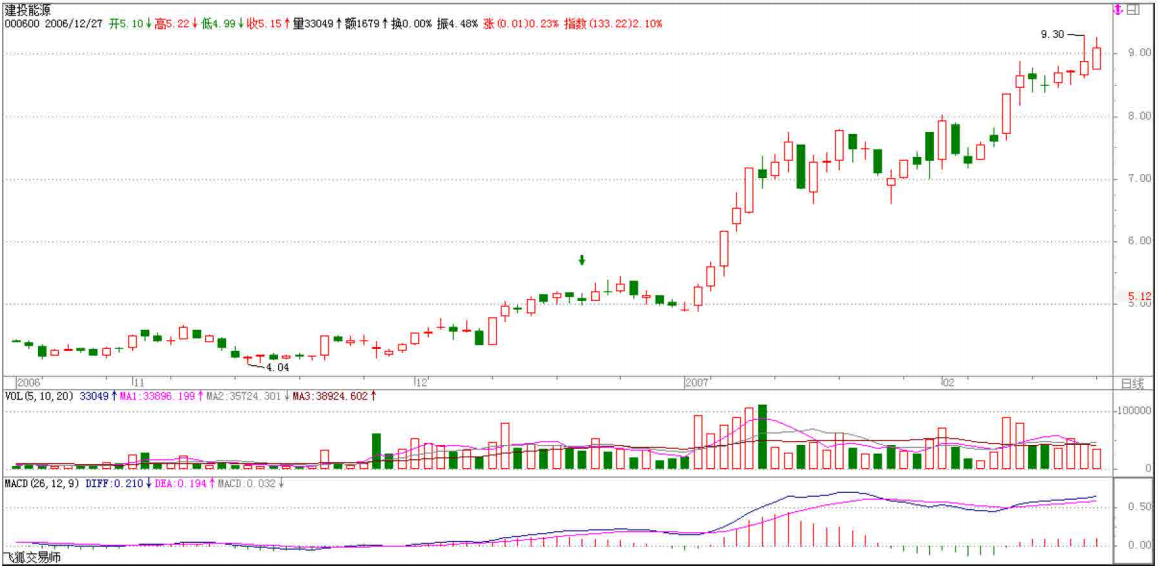Click the 指数 index reading in header

pos(611,23)
